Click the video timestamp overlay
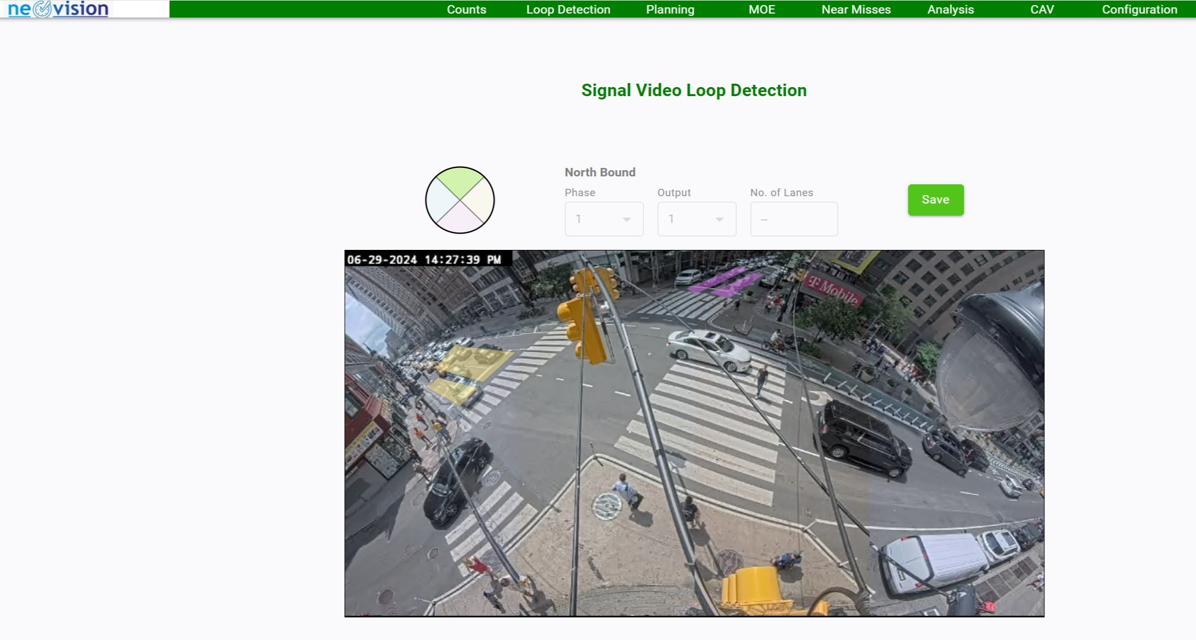 tap(425, 260)
